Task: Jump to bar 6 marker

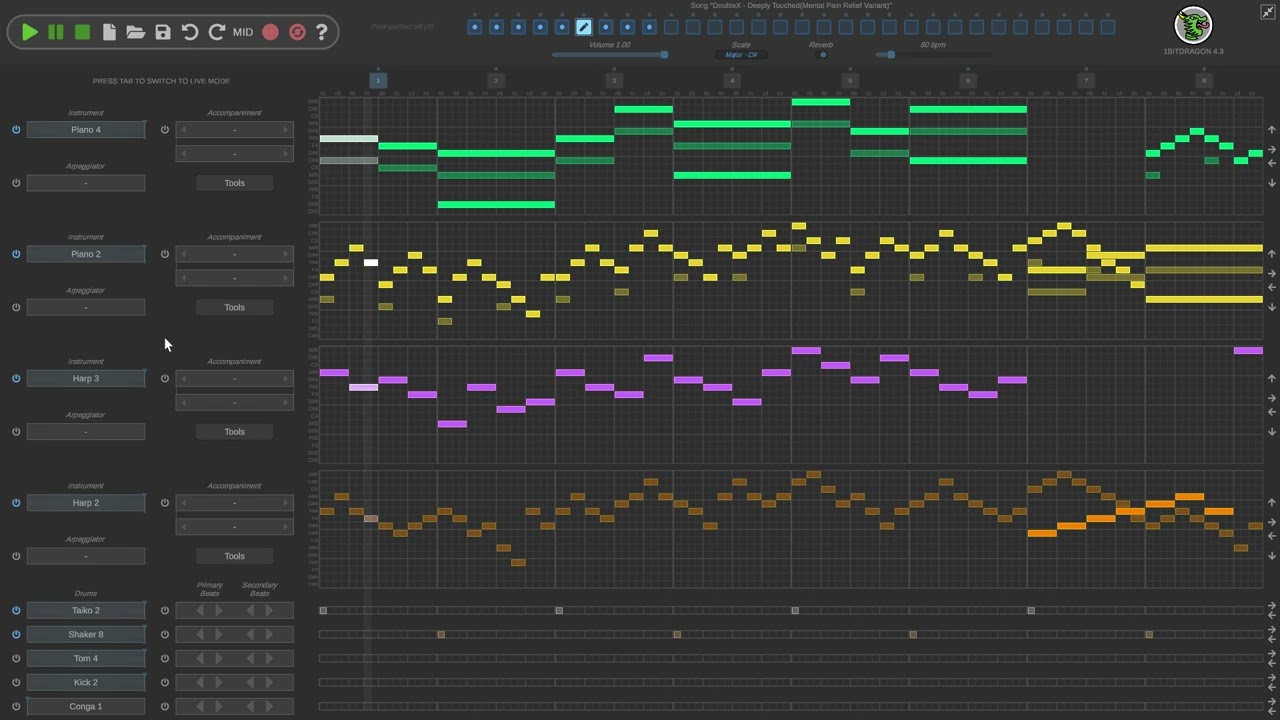Action: tap(968, 80)
